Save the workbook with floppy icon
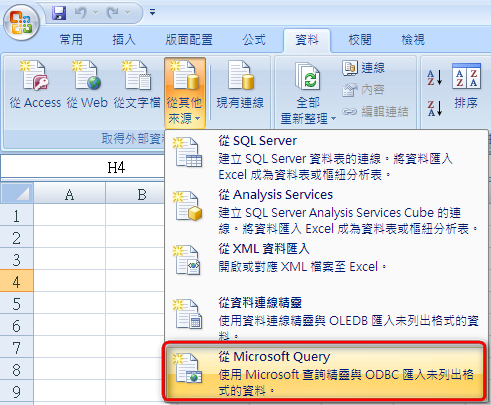491x405 pixels. [59, 13]
